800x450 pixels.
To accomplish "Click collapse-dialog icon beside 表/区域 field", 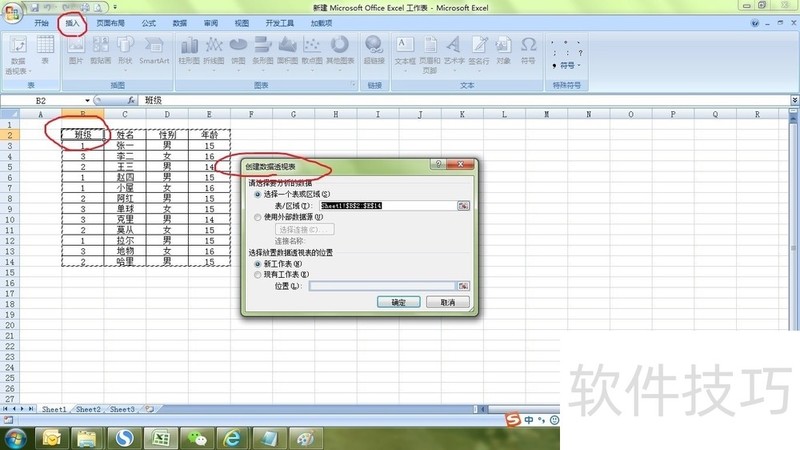I will (x=463, y=206).
